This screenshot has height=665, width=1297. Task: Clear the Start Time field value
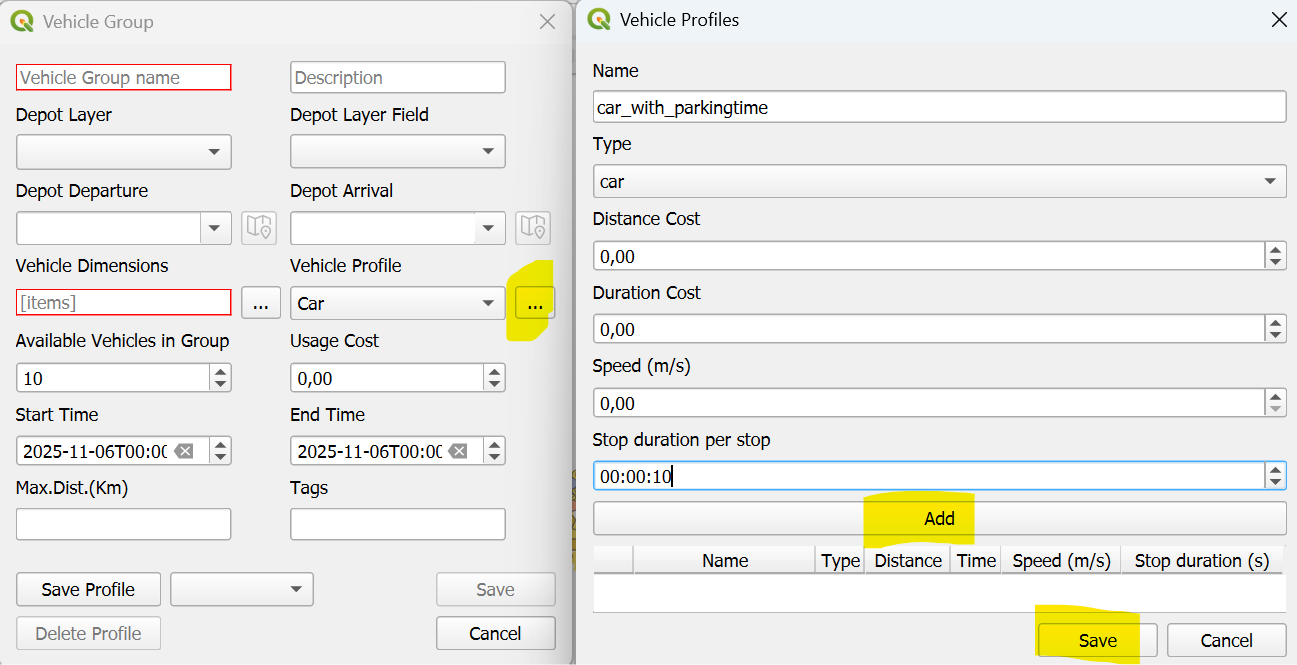point(184,451)
